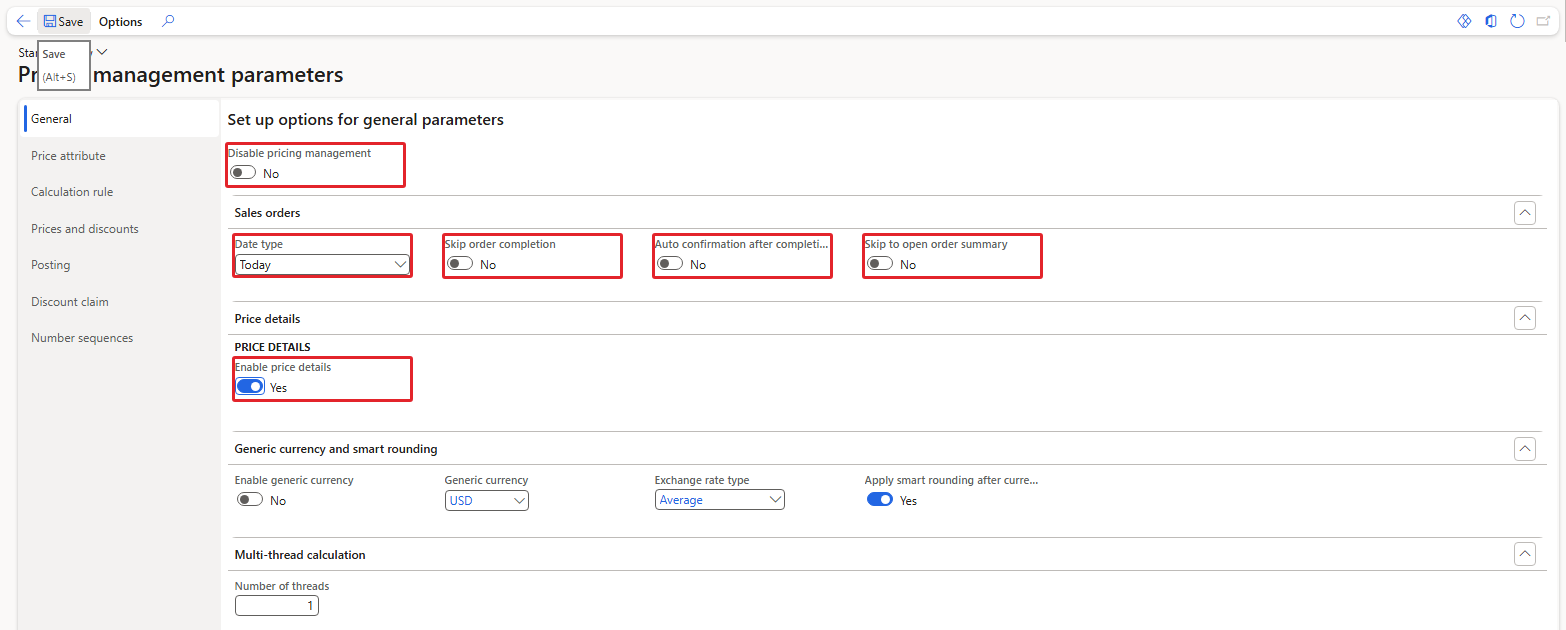Click the search magnifier icon
The height and width of the screenshot is (630, 1566).
(168, 21)
